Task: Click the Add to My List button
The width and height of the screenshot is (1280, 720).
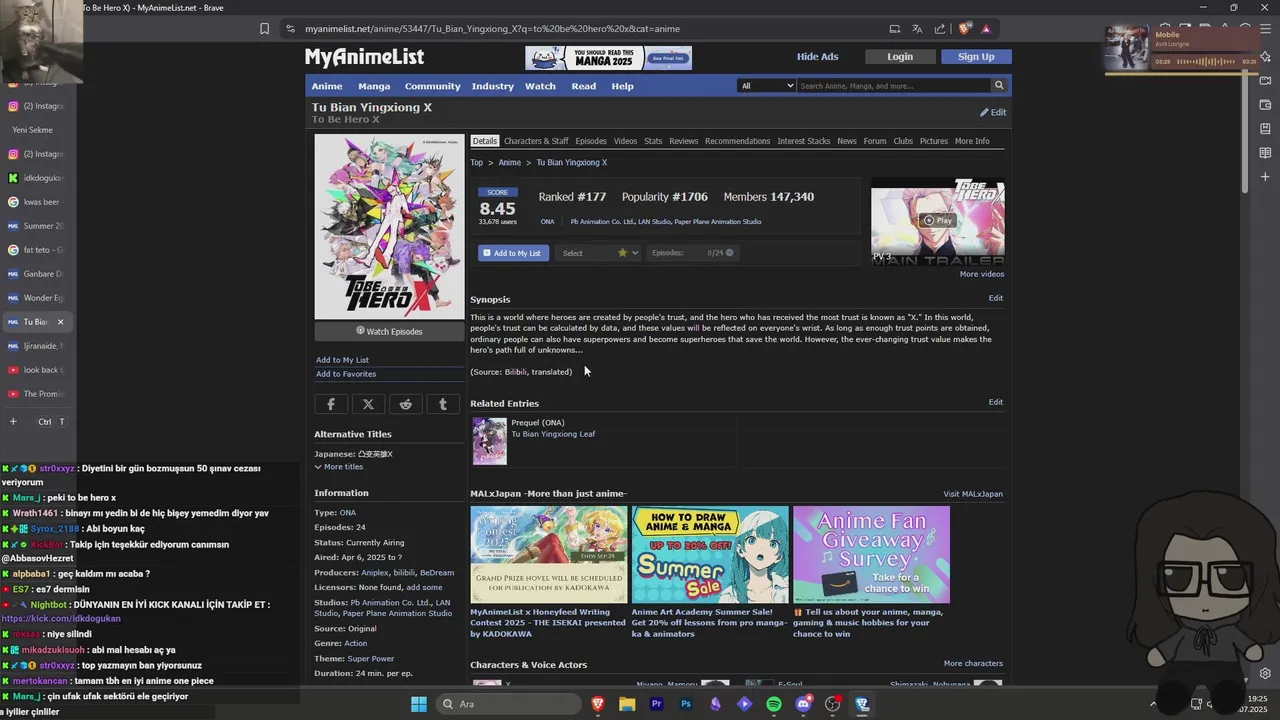Action: [x=513, y=253]
